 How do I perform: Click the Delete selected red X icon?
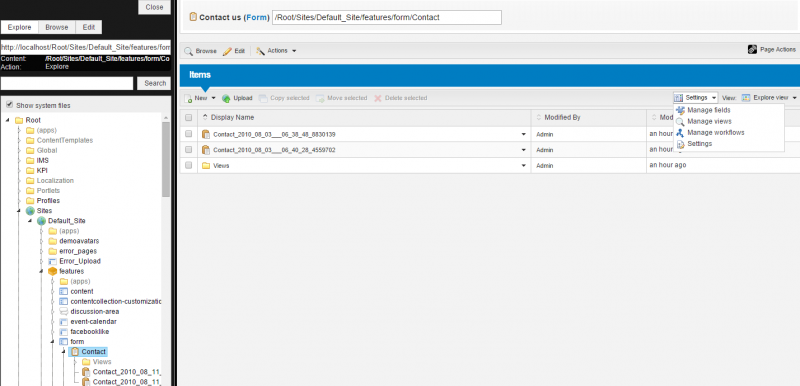(x=378, y=98)
